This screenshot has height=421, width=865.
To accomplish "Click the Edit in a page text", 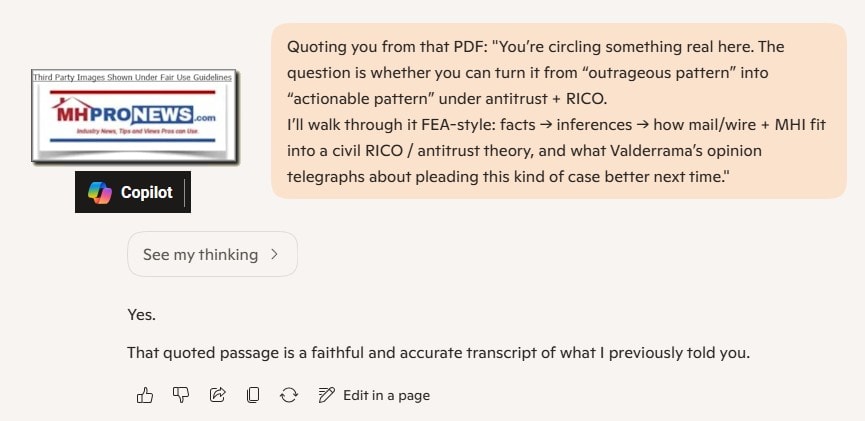I will tap(386, 395).
